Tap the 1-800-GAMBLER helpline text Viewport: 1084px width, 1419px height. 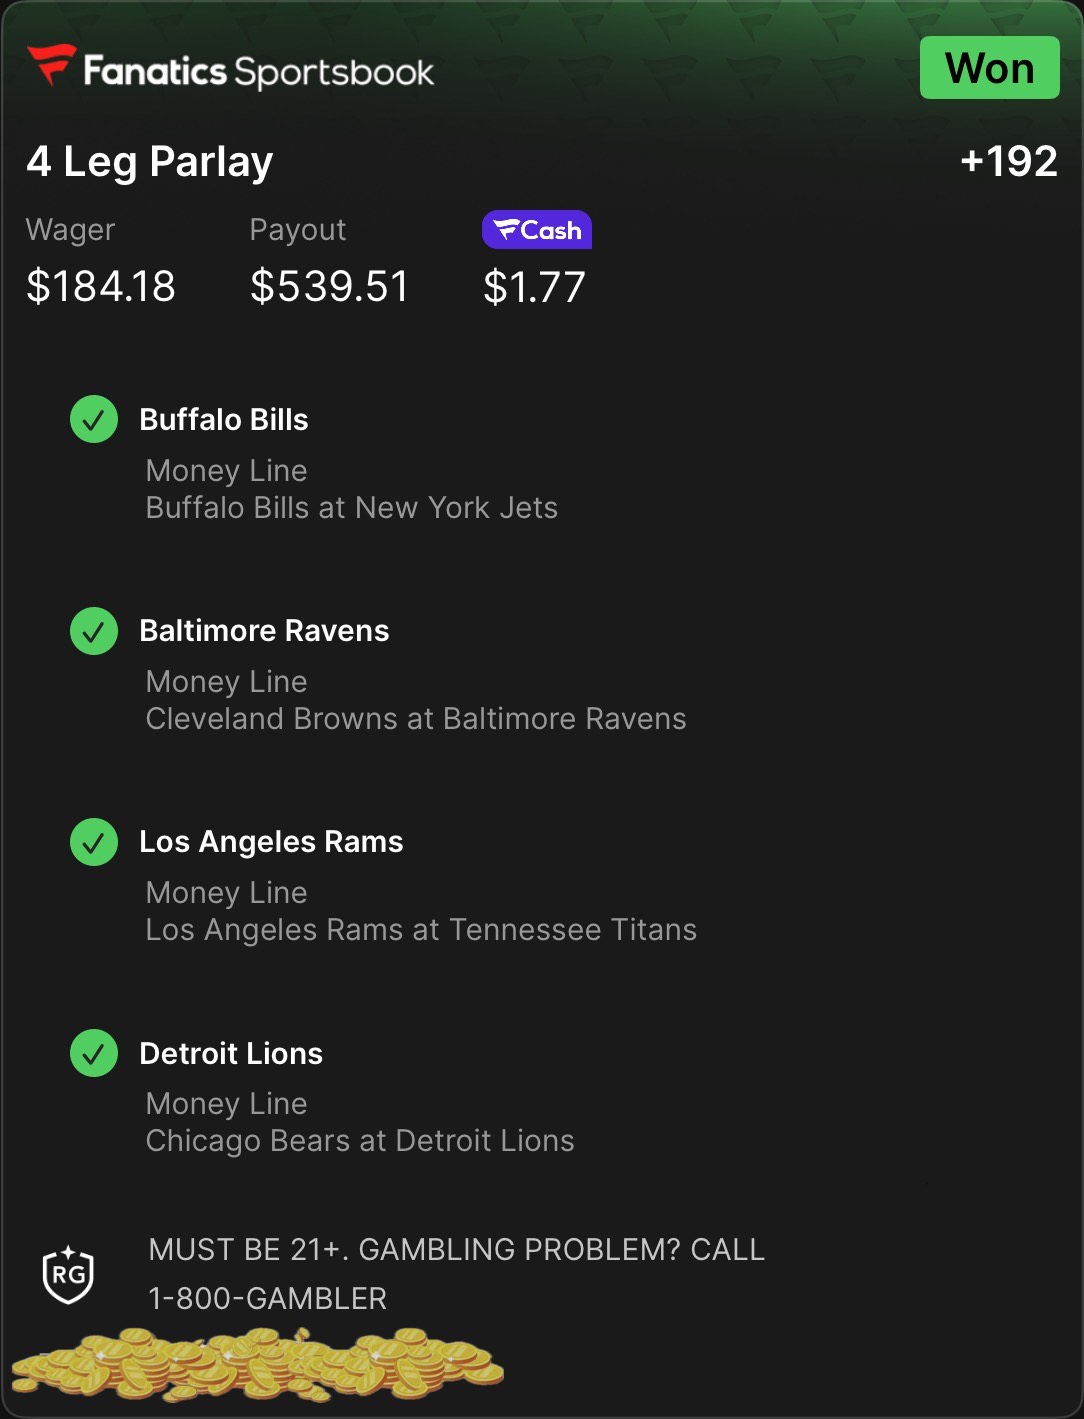click(x=267, y=1298)
